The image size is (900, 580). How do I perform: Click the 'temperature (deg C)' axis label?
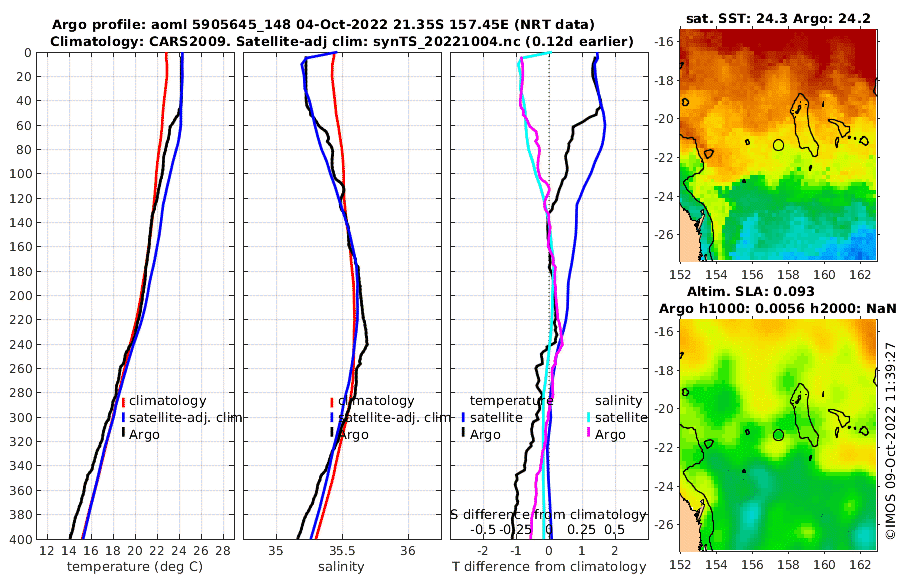135,567
